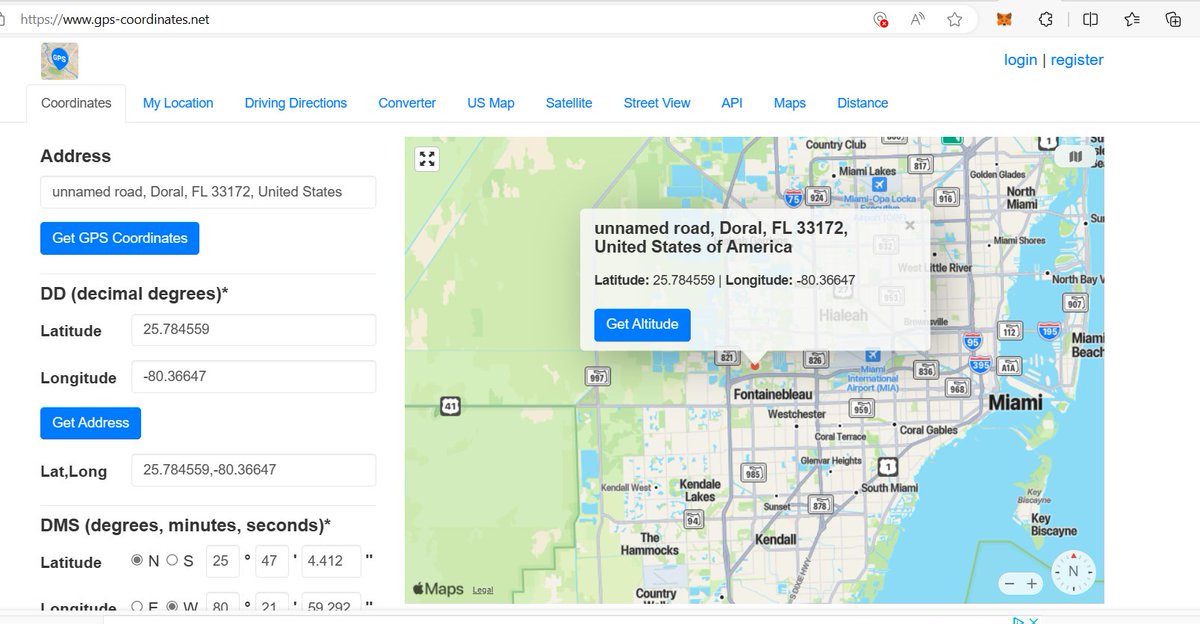Click the Get Altitude button

pos(642,325)
